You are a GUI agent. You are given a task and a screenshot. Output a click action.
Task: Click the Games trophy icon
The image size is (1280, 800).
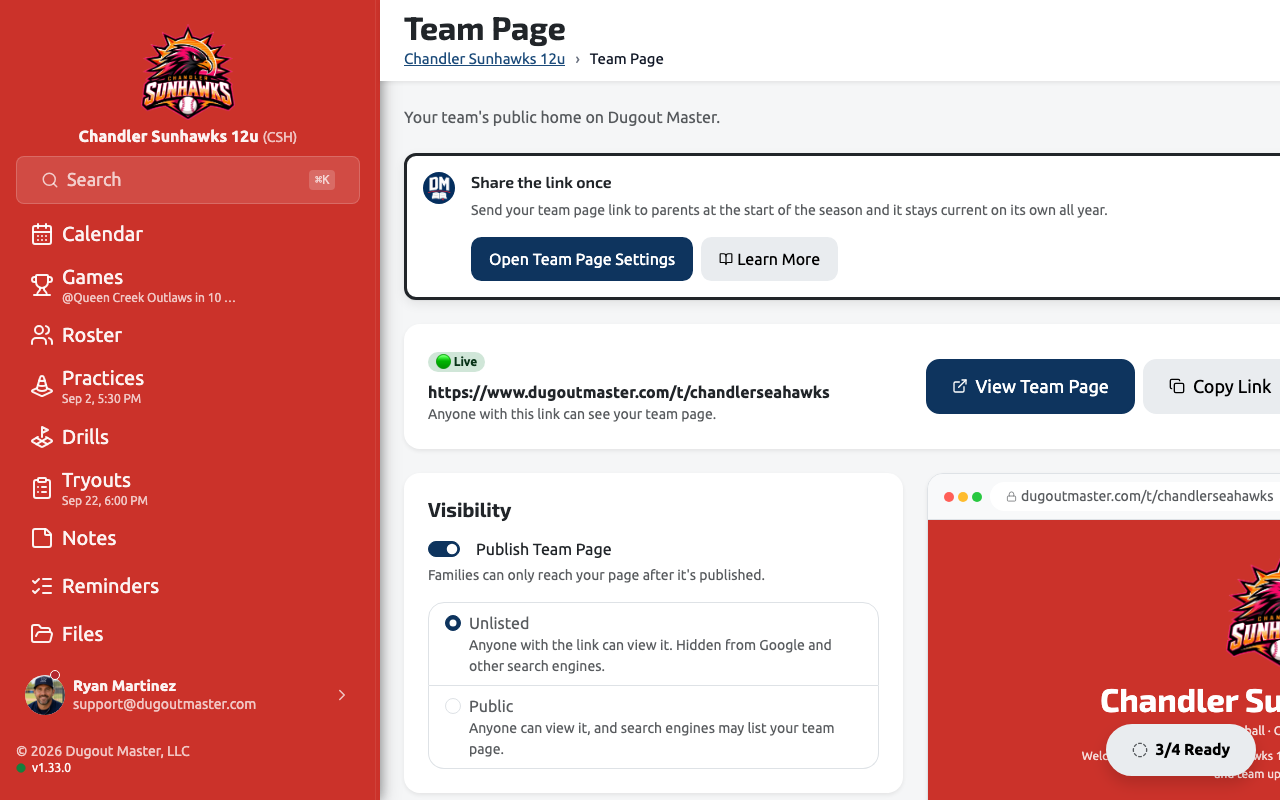click(42, 285)
